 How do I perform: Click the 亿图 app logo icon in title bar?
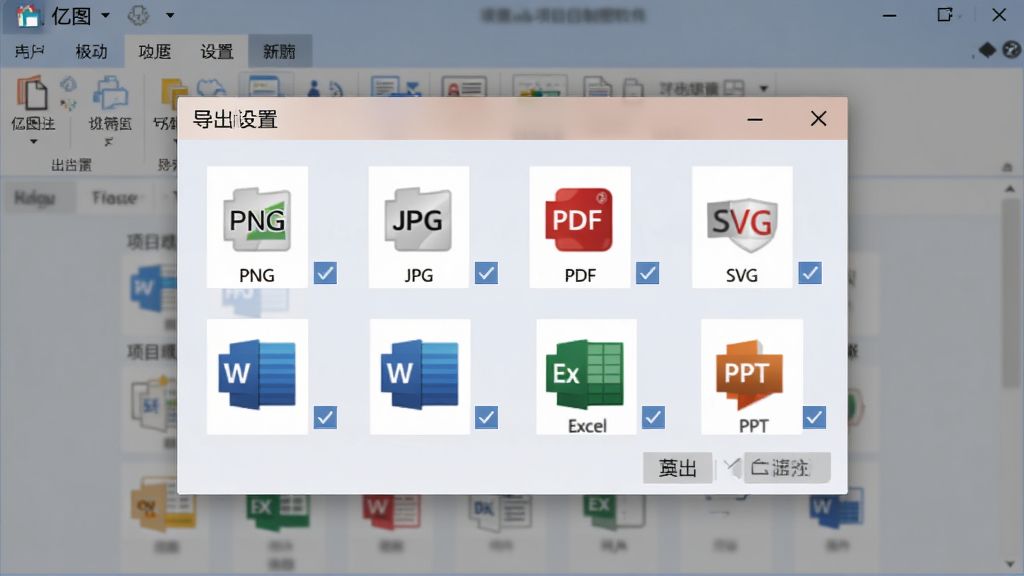click(27, 15)
